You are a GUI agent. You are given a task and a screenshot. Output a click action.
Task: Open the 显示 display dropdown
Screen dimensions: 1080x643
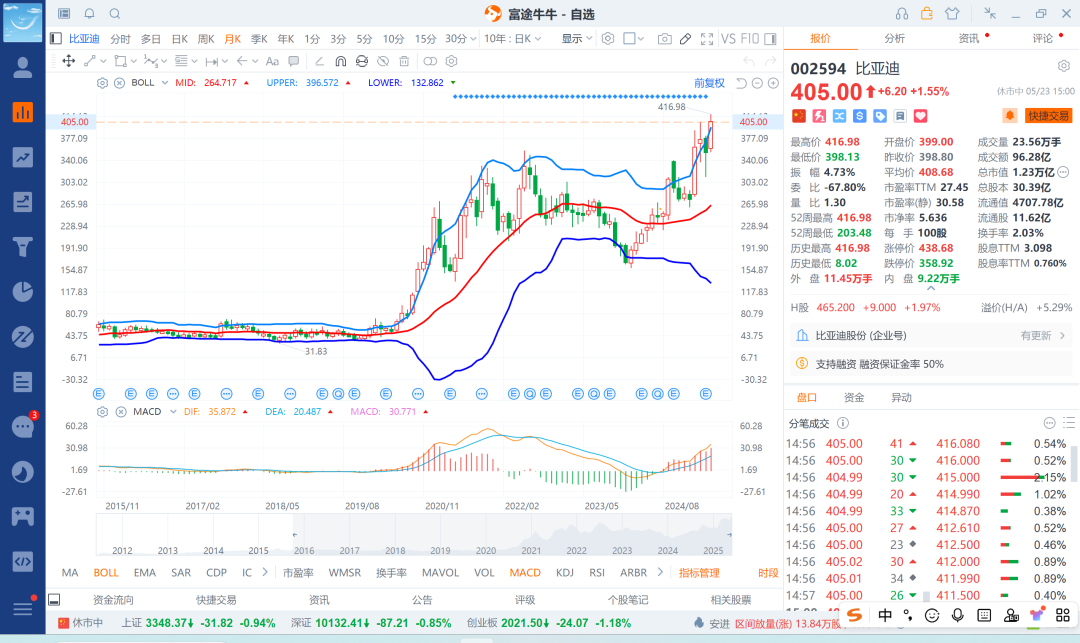(x=577, y=39)
